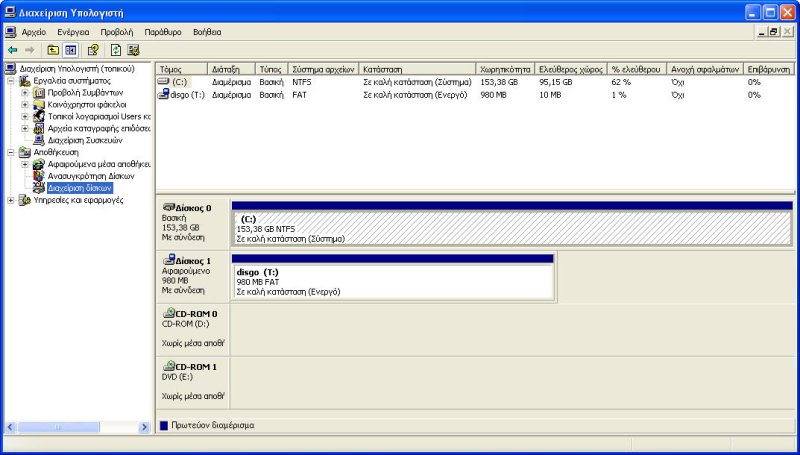Viewport: 800px width, 455px height.
Task: Click the tree pane horizontal scrollbar thumb
Action: pos(58,427)
